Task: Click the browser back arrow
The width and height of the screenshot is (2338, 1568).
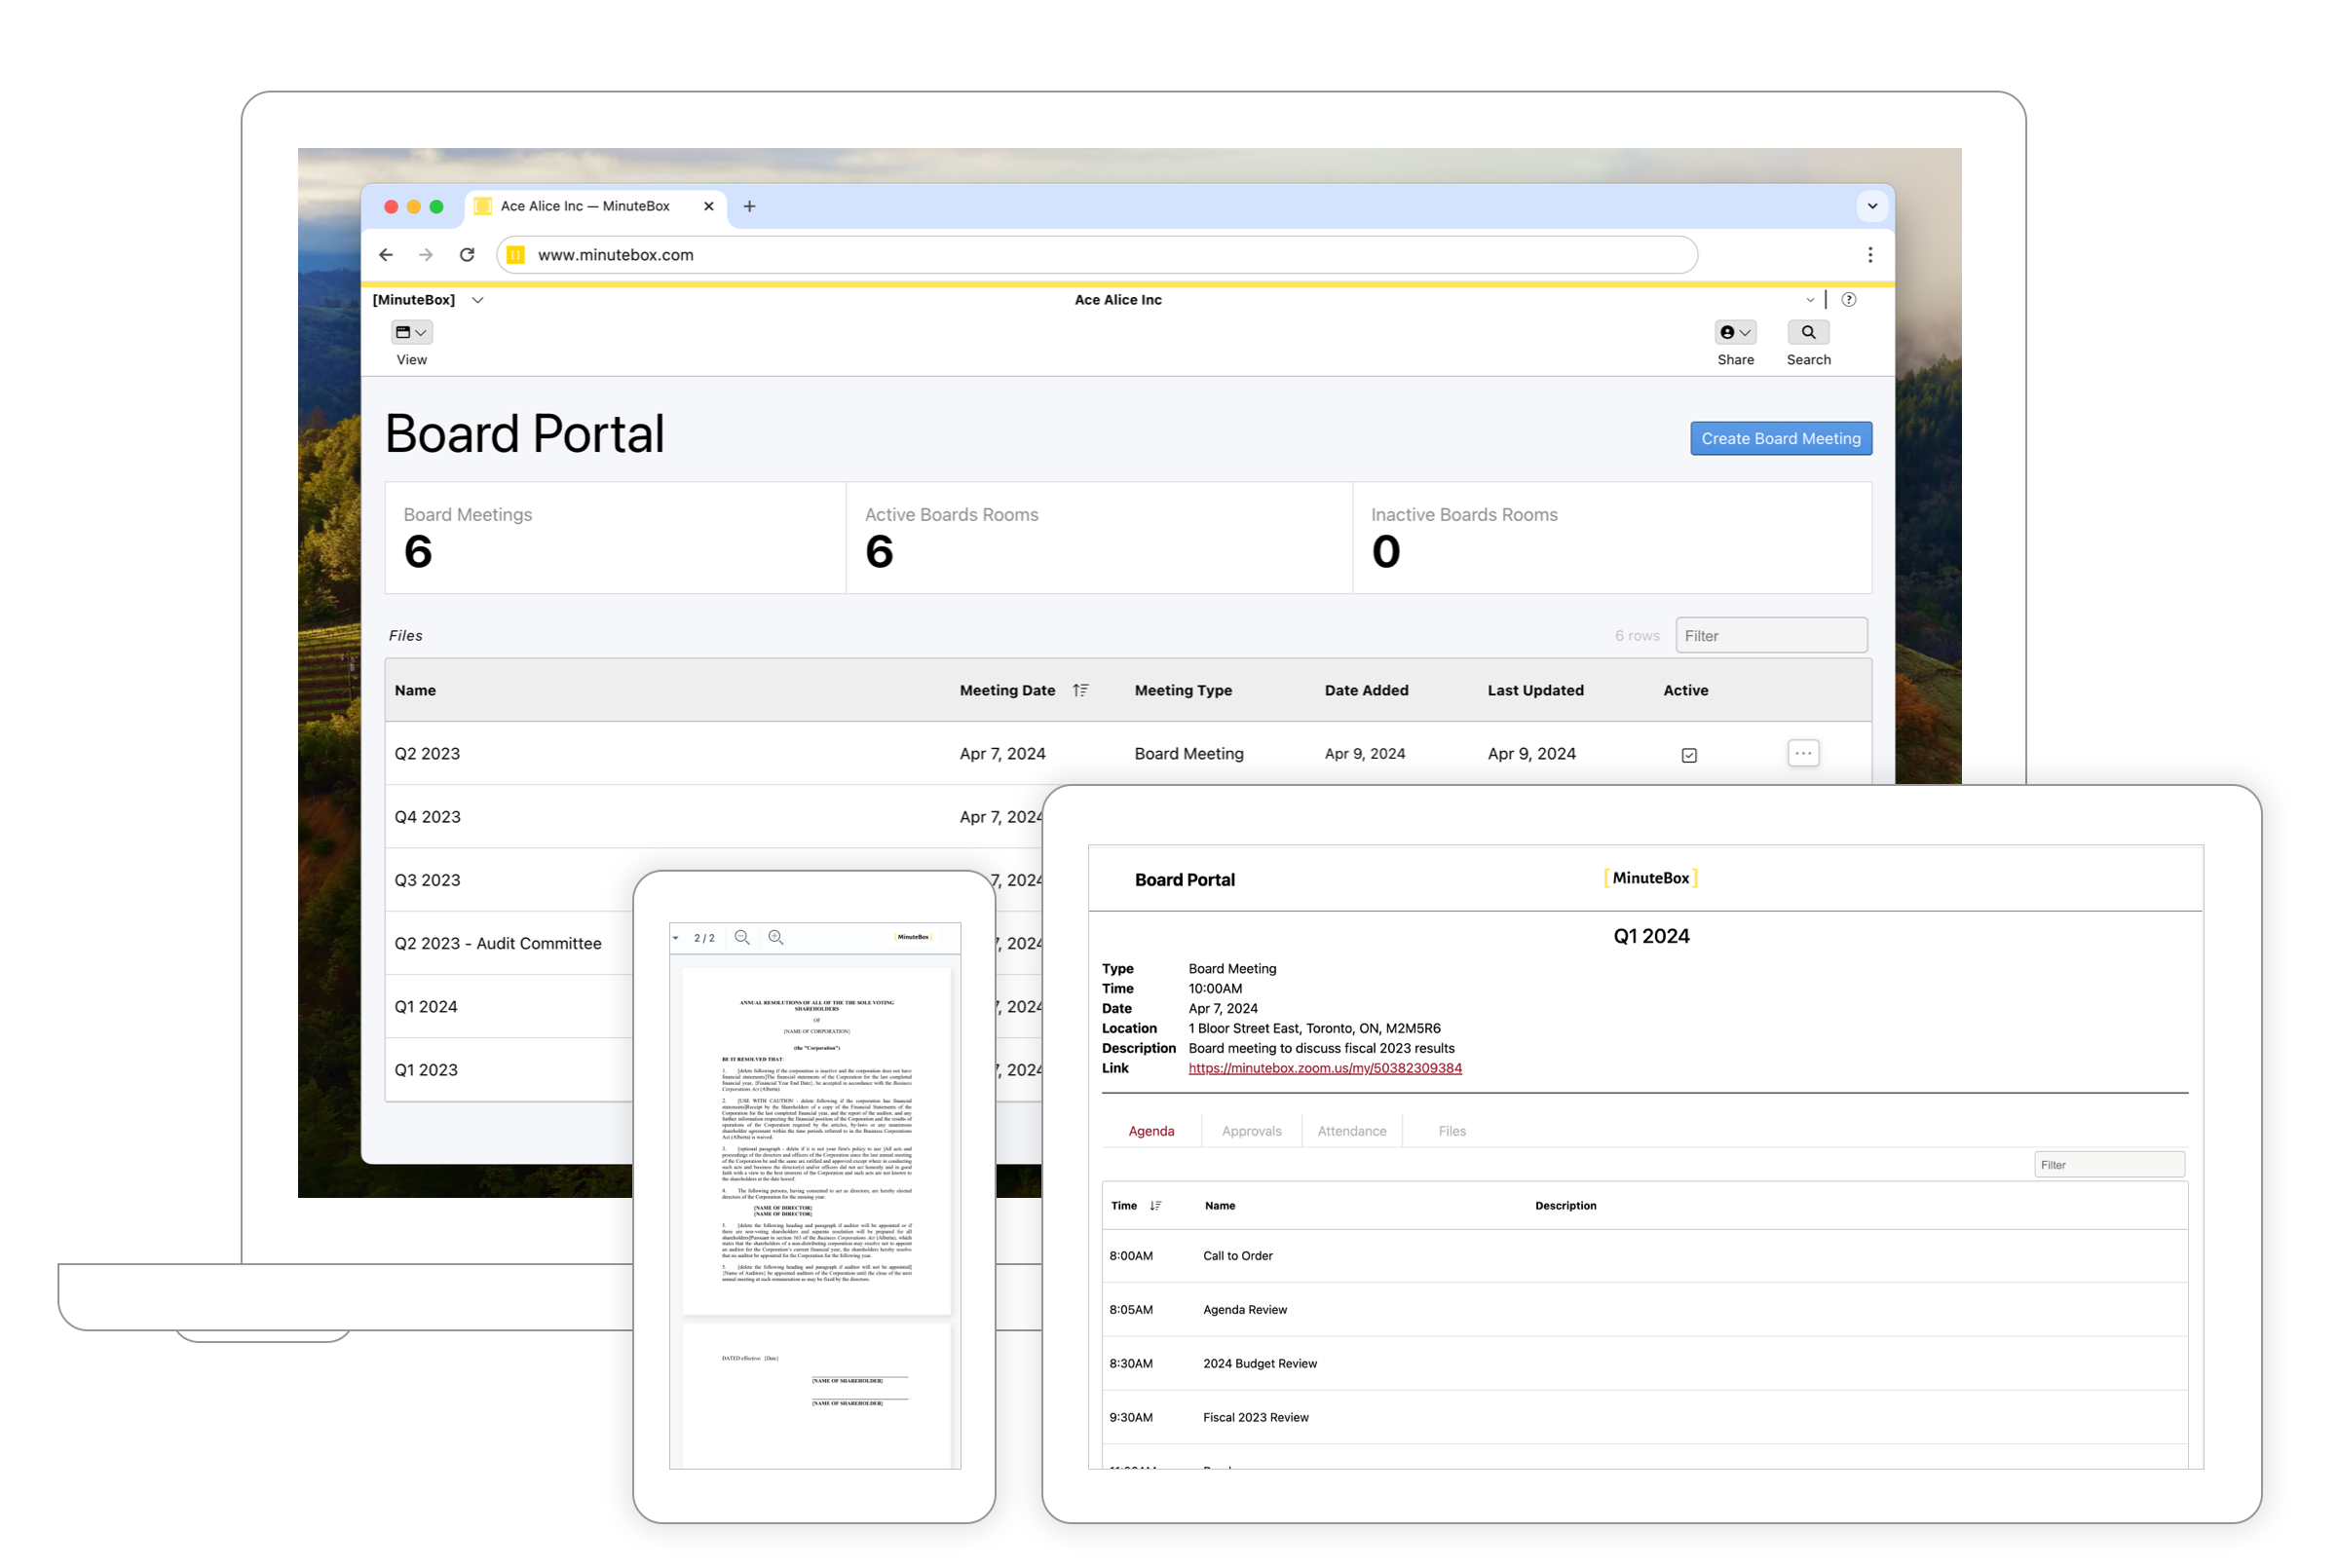Action: (386, 255)
